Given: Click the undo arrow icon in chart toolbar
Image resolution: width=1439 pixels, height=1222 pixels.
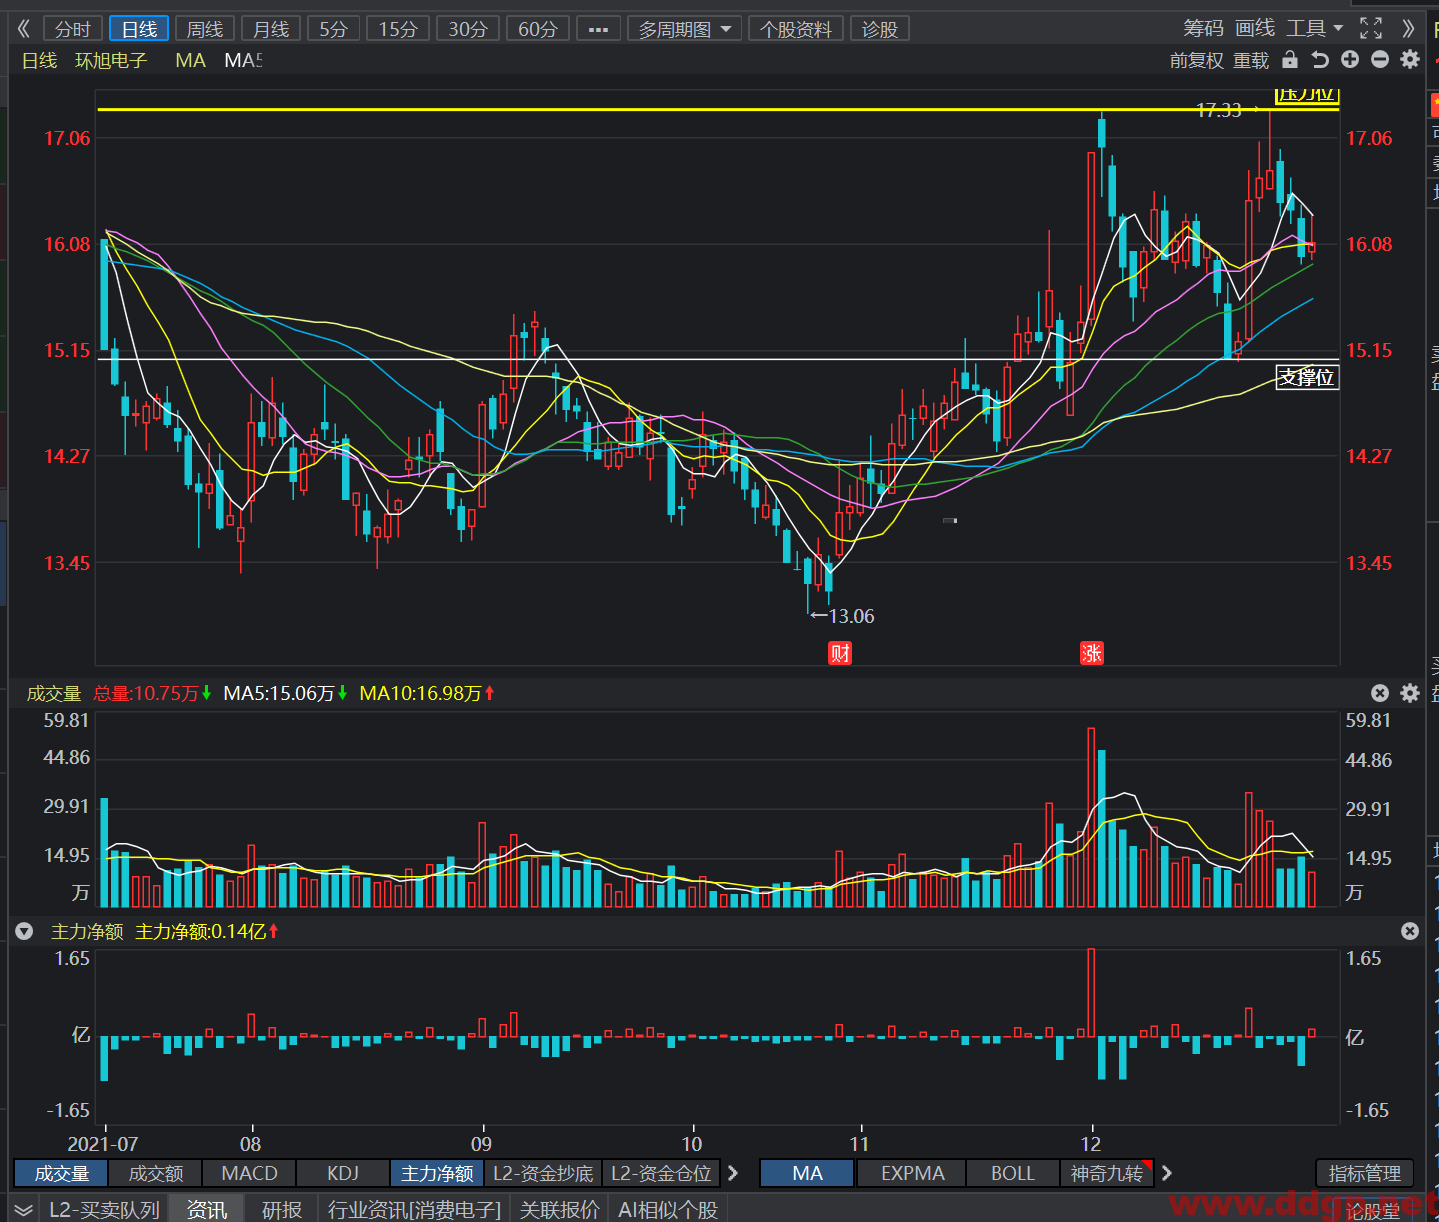Looking at the screenshot, I should coord(1320,60).
